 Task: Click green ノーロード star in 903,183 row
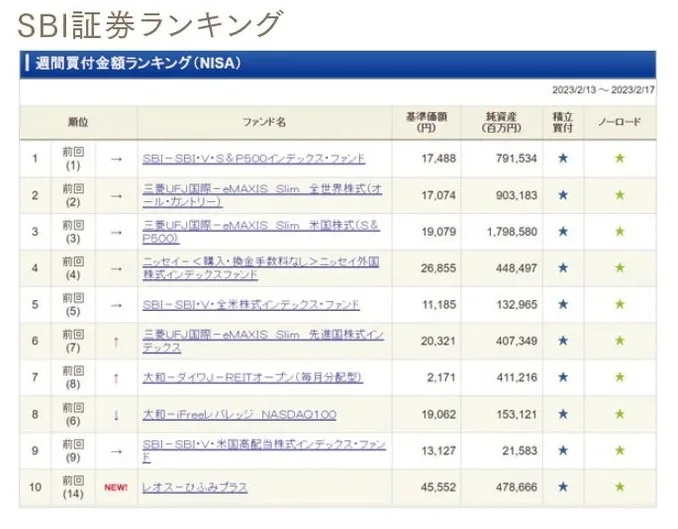[x=620, y=195]
